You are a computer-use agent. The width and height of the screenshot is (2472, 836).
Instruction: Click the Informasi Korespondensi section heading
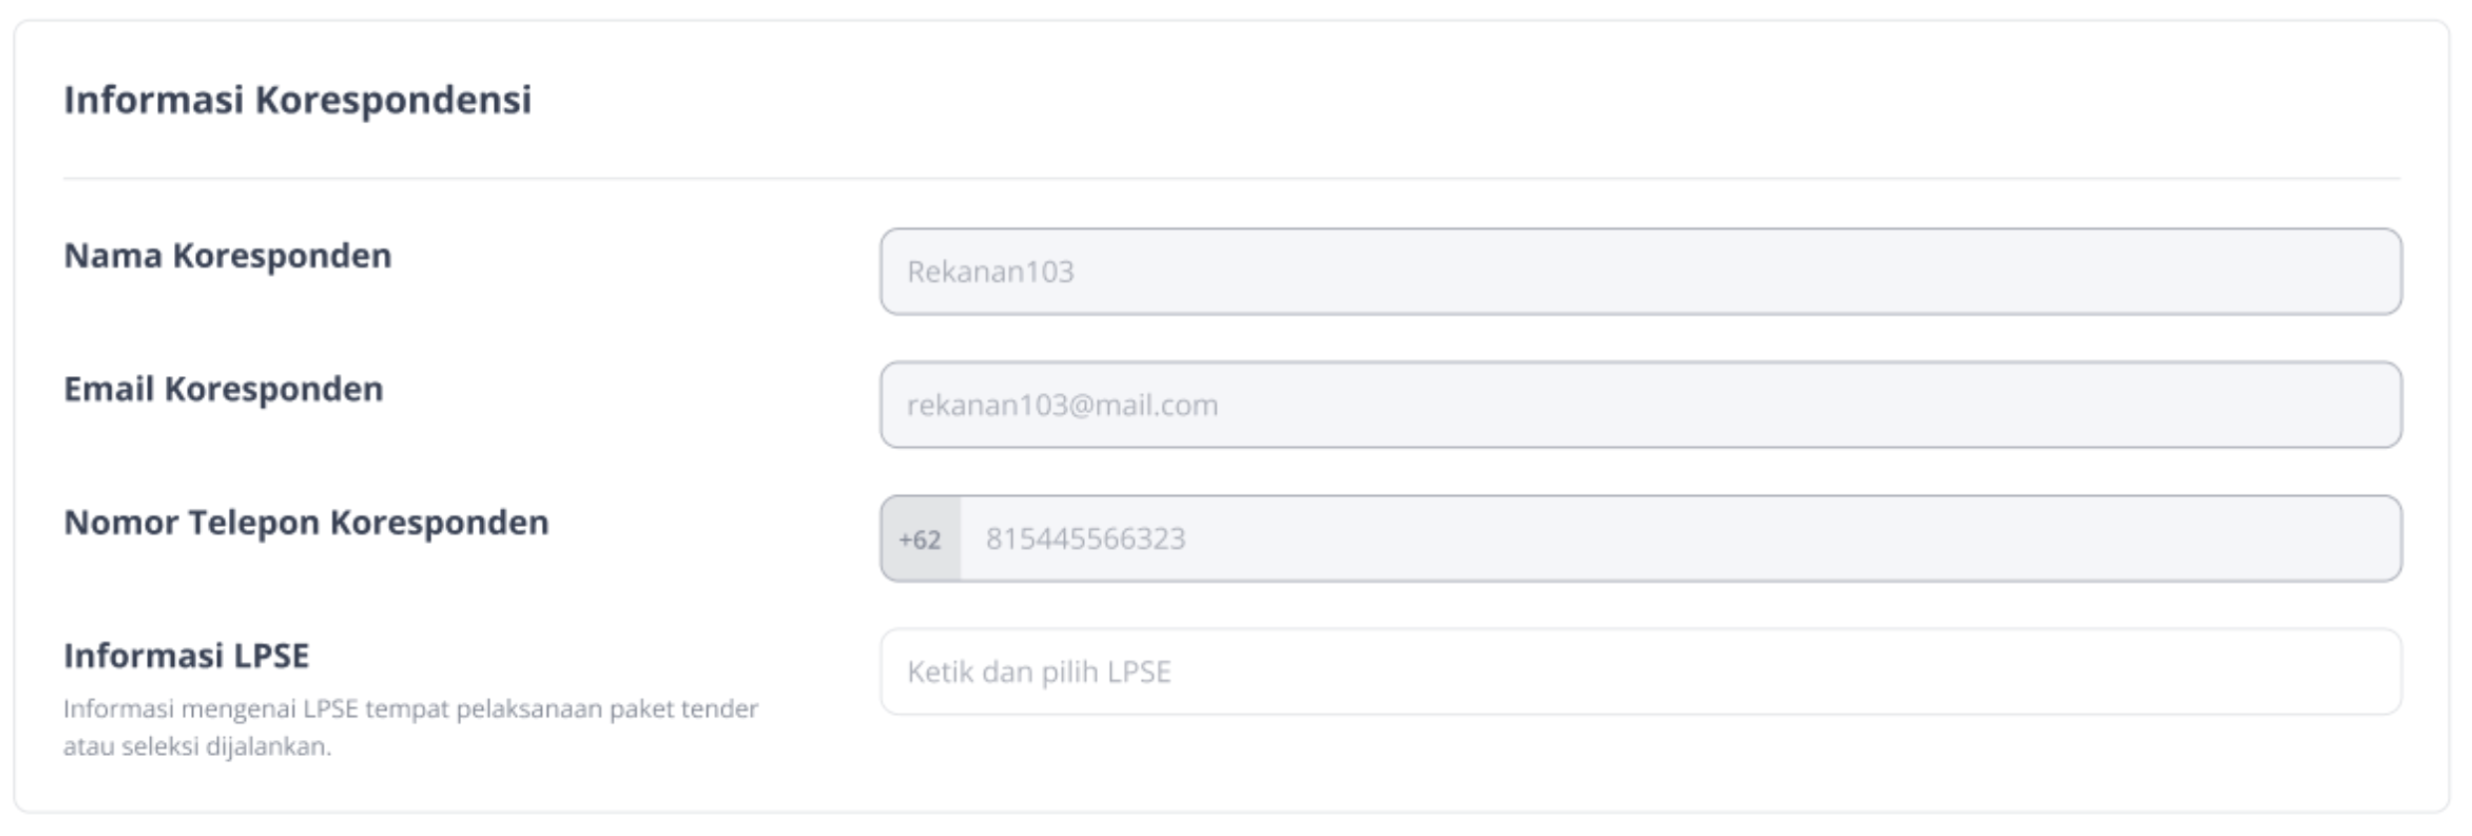click(298, 100)
